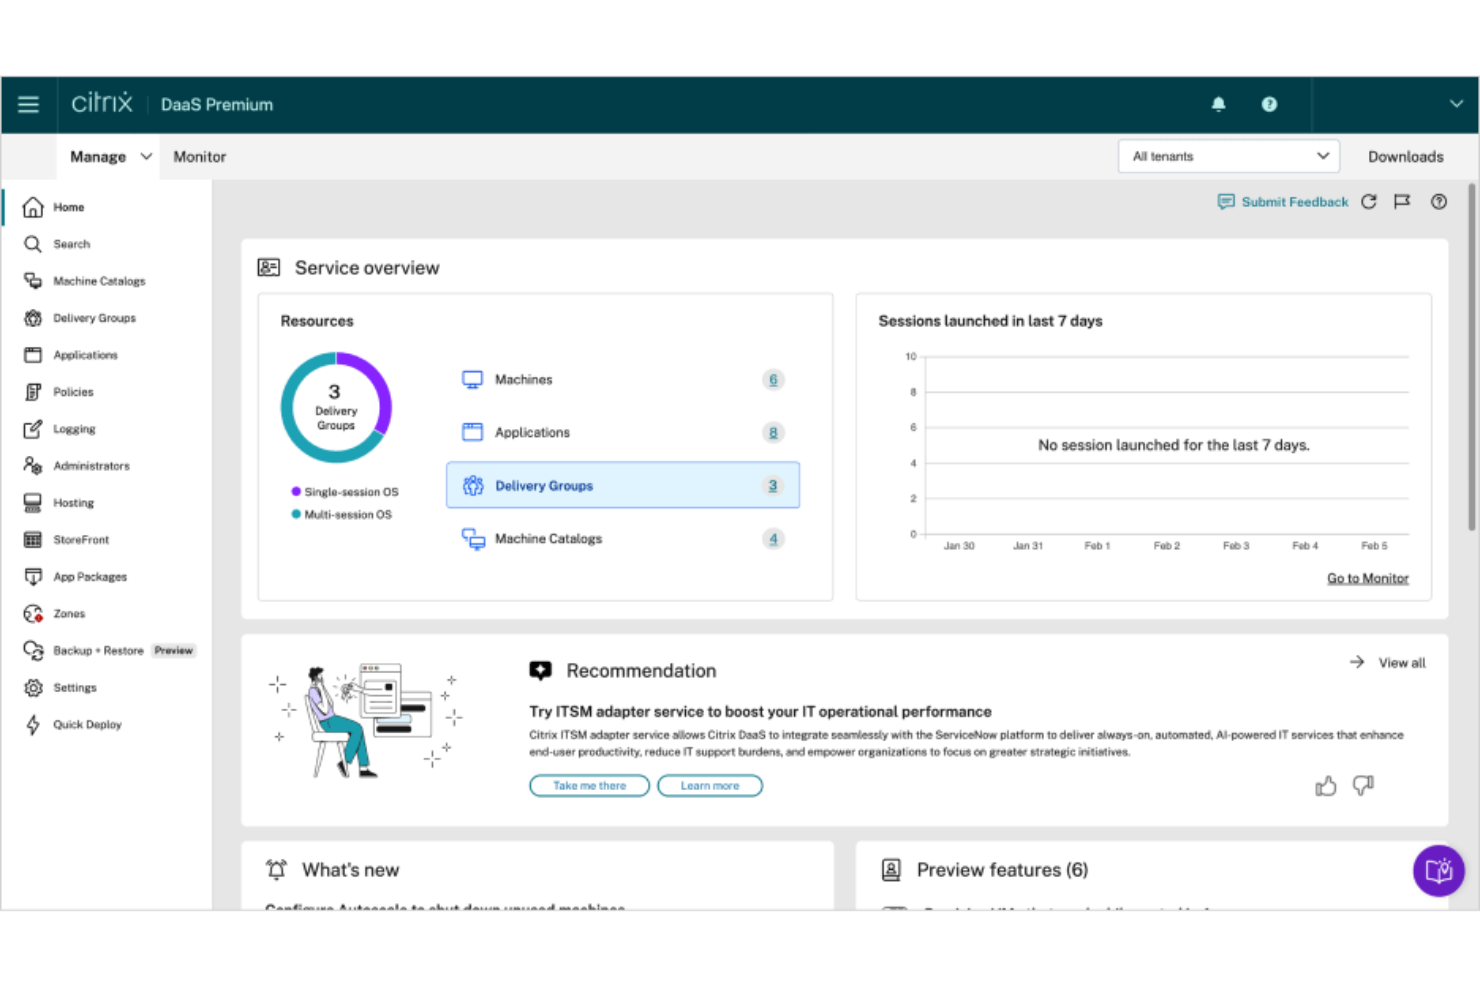Viewport: 1480px width, 987px height.
Task: Click the Citrix logo
Action: (102, 103)
